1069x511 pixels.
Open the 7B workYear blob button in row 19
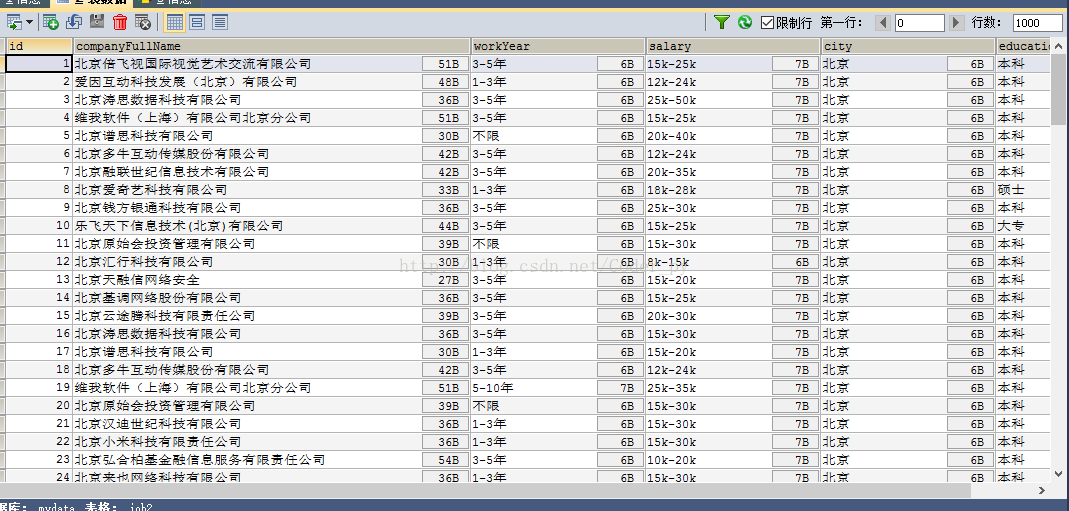coord(620,388)
